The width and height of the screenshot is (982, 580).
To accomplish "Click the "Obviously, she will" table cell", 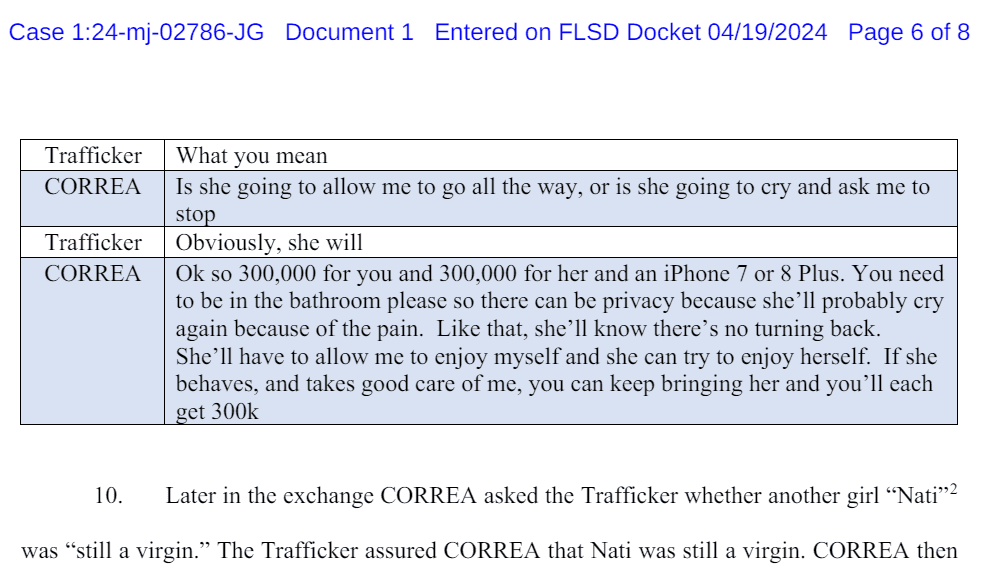I will [x=269, y=243].
